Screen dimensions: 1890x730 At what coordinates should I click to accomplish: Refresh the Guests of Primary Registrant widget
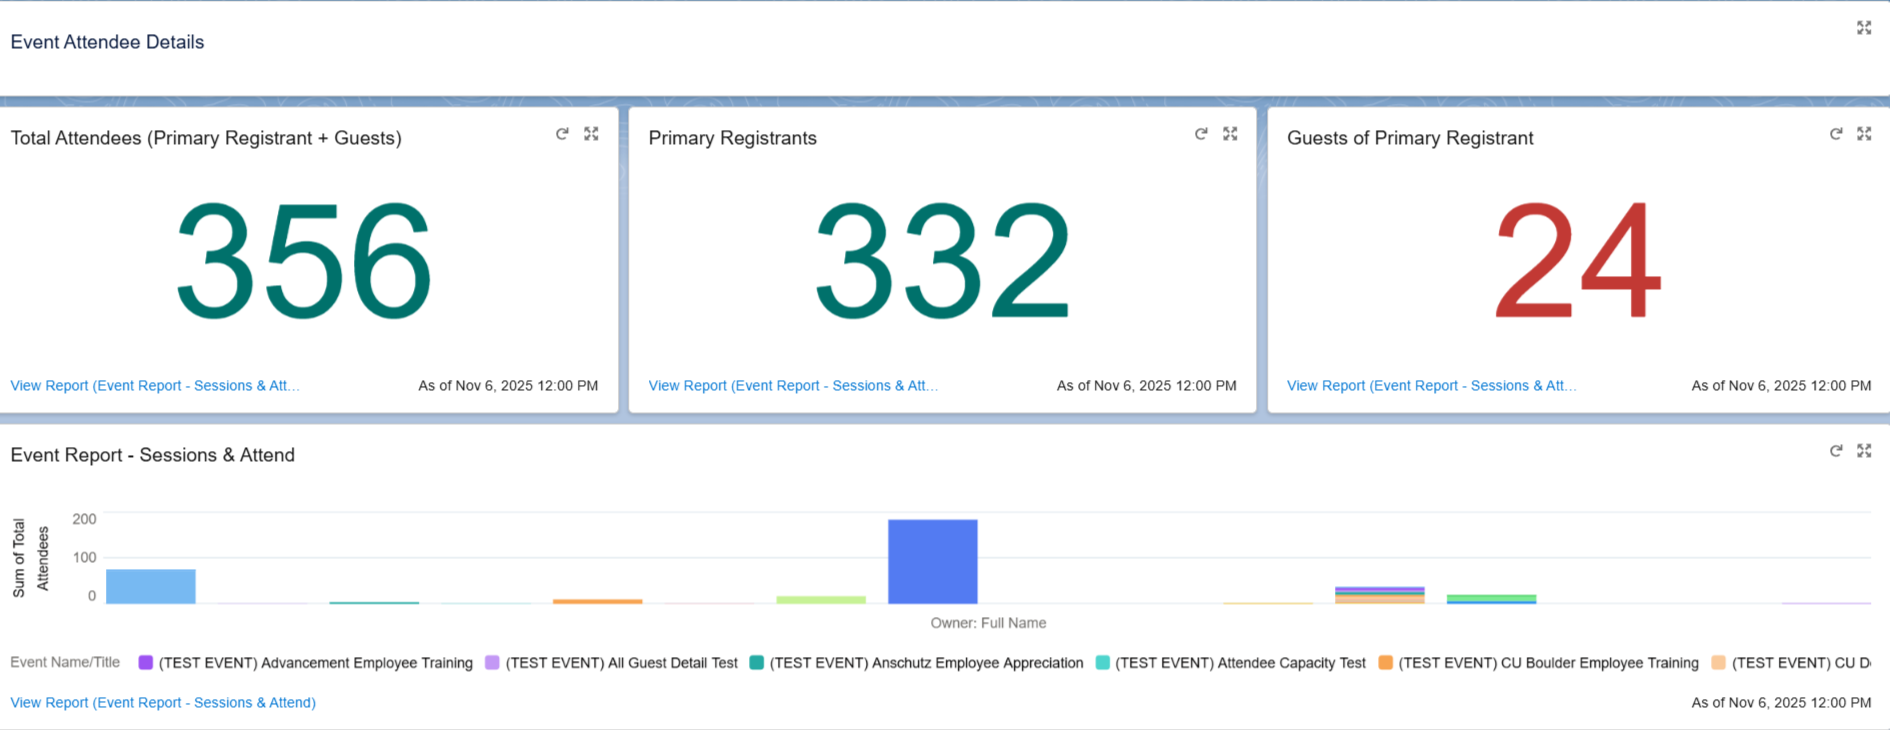point(1836,134)
